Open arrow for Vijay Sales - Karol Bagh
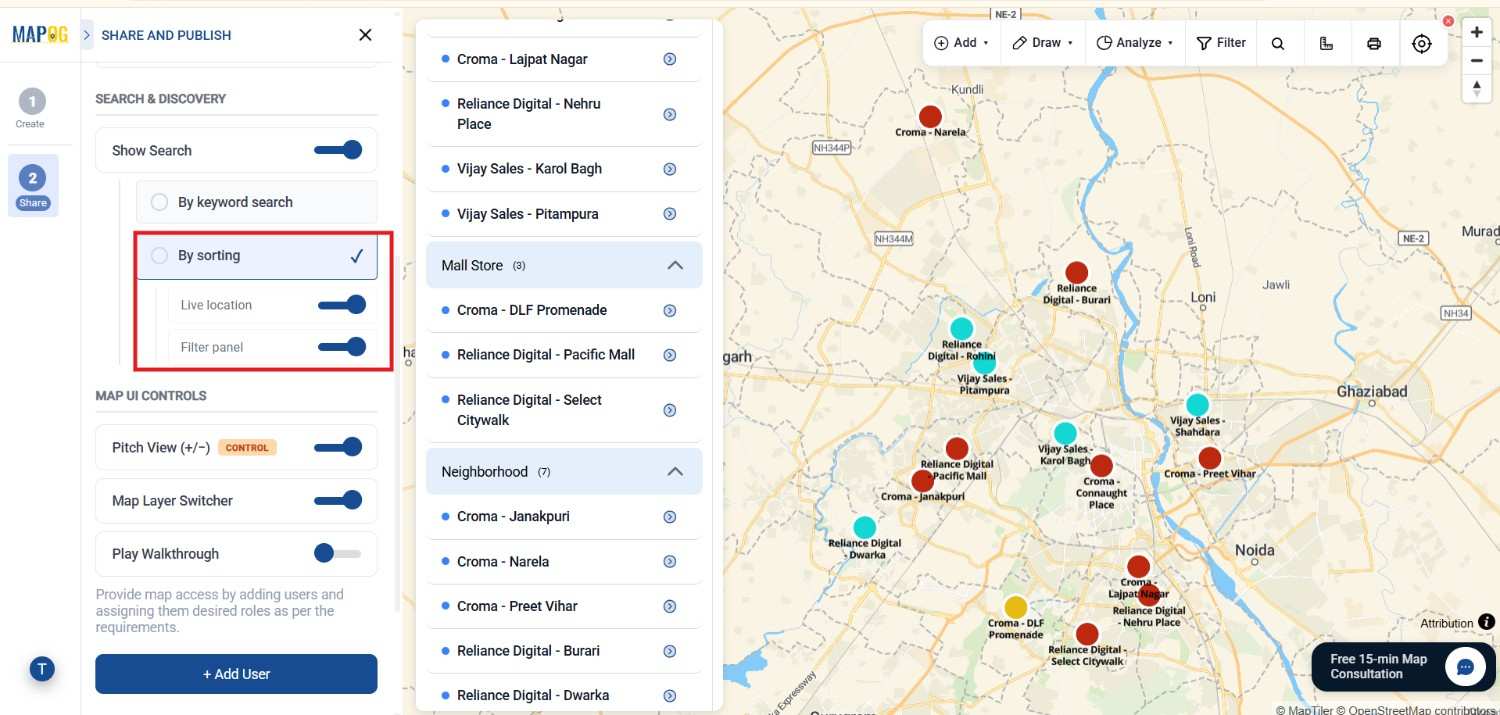Screen dimensions: 1500x715 670,169
